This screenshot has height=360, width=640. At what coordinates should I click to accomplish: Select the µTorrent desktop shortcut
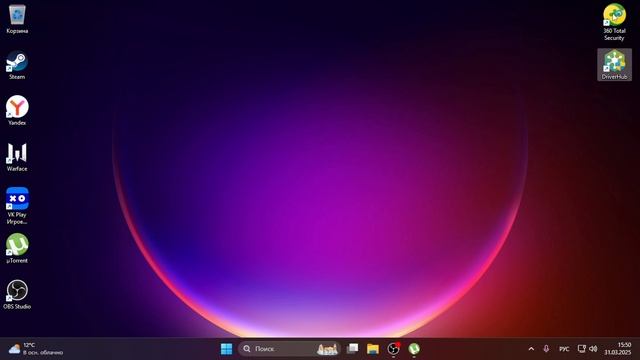pos(17,249)
